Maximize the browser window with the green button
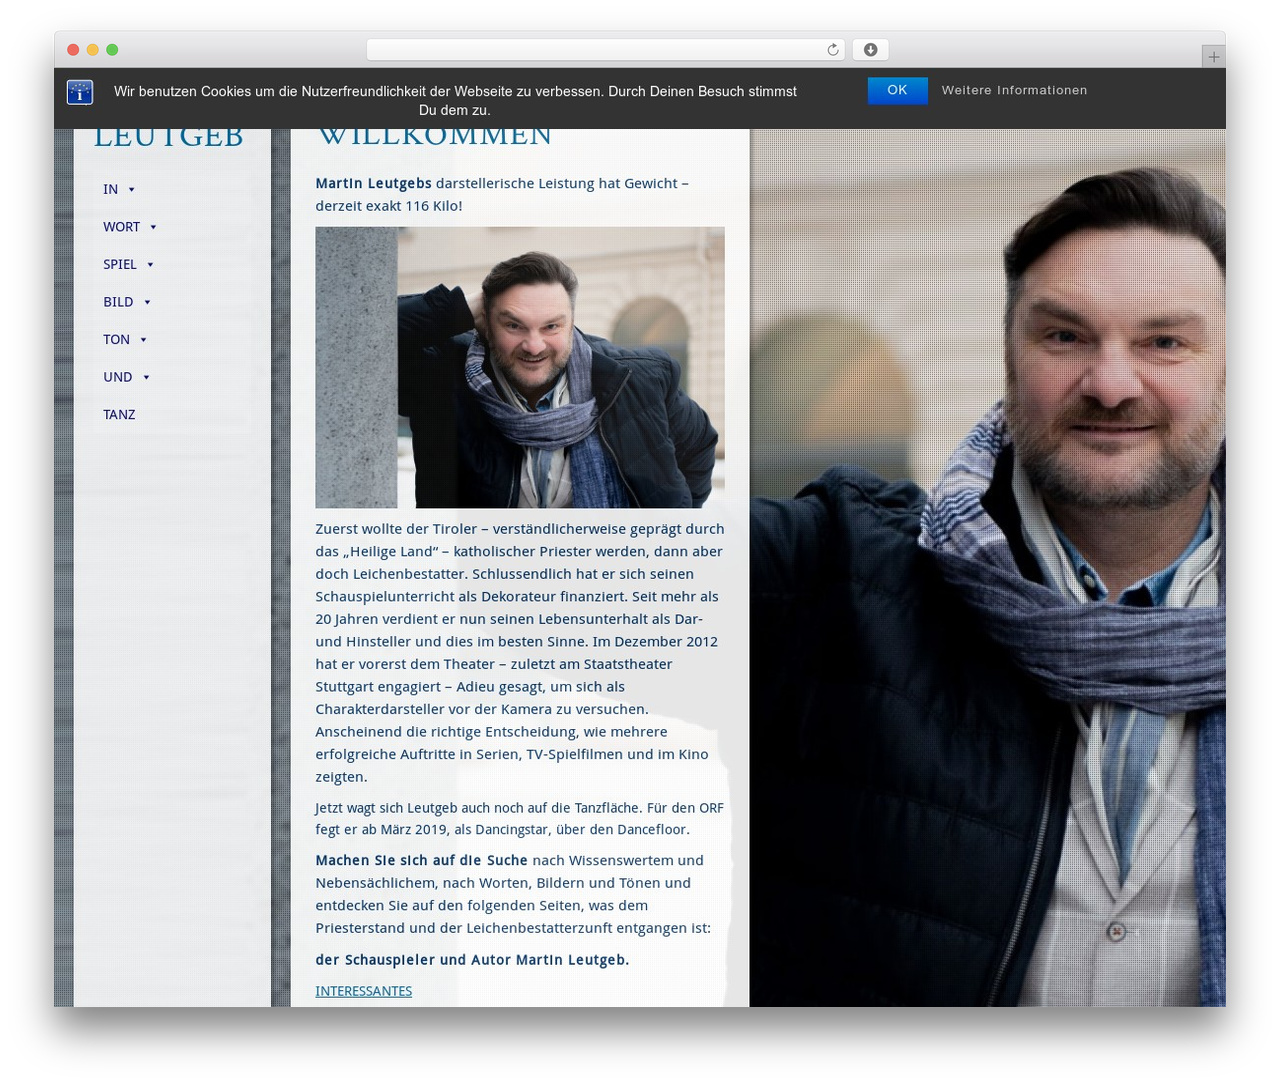 (x=112, y=50)
